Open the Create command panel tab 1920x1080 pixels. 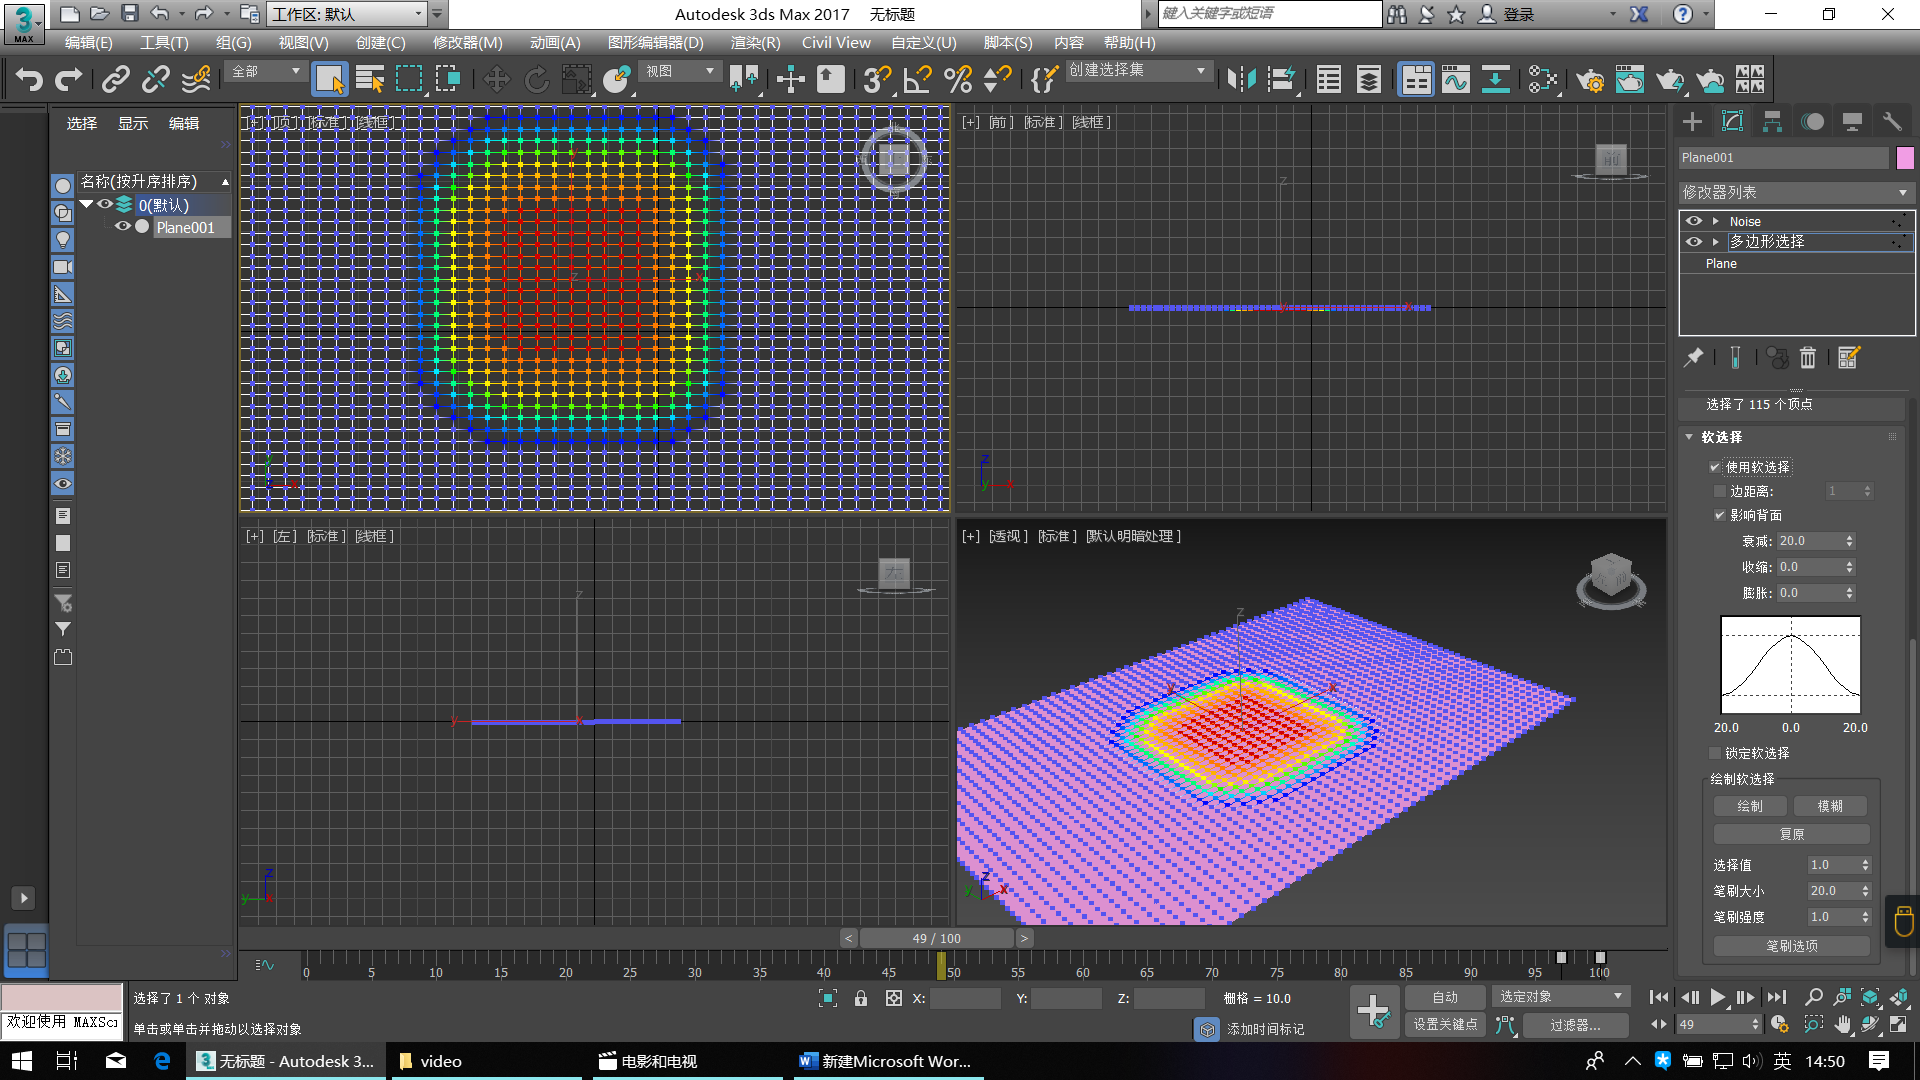point(1692,122)
